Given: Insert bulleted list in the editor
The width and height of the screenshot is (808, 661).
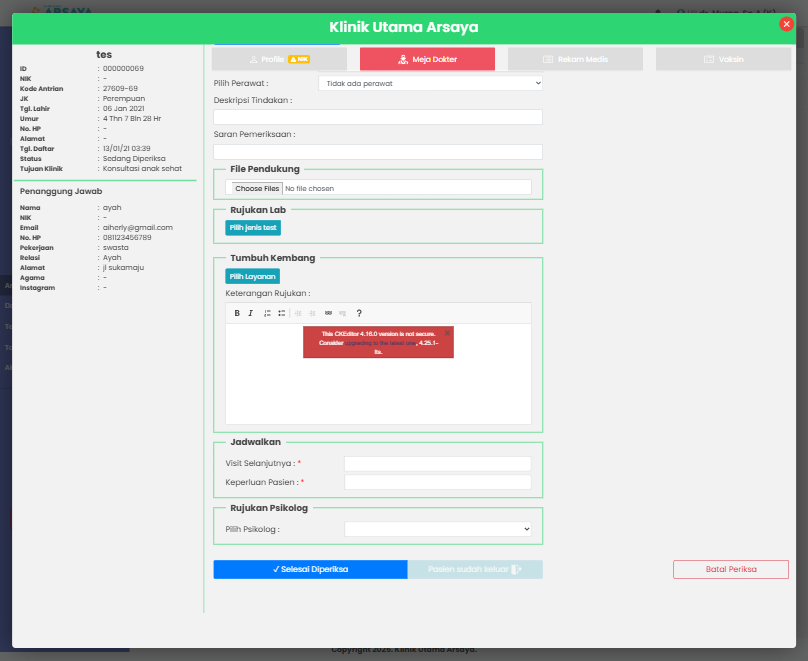Looking at the screenshot, I should click(x=282, y=313).
